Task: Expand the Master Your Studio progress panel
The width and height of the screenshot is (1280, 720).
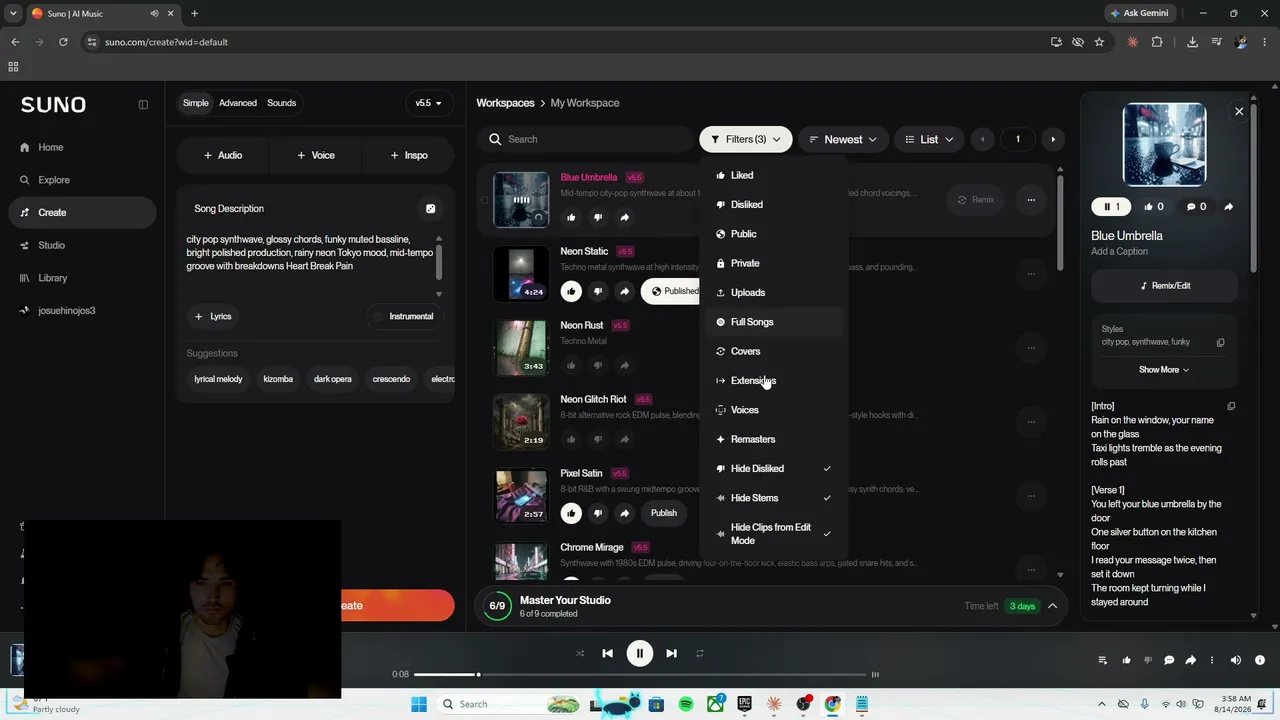Action: [1052, 606]
